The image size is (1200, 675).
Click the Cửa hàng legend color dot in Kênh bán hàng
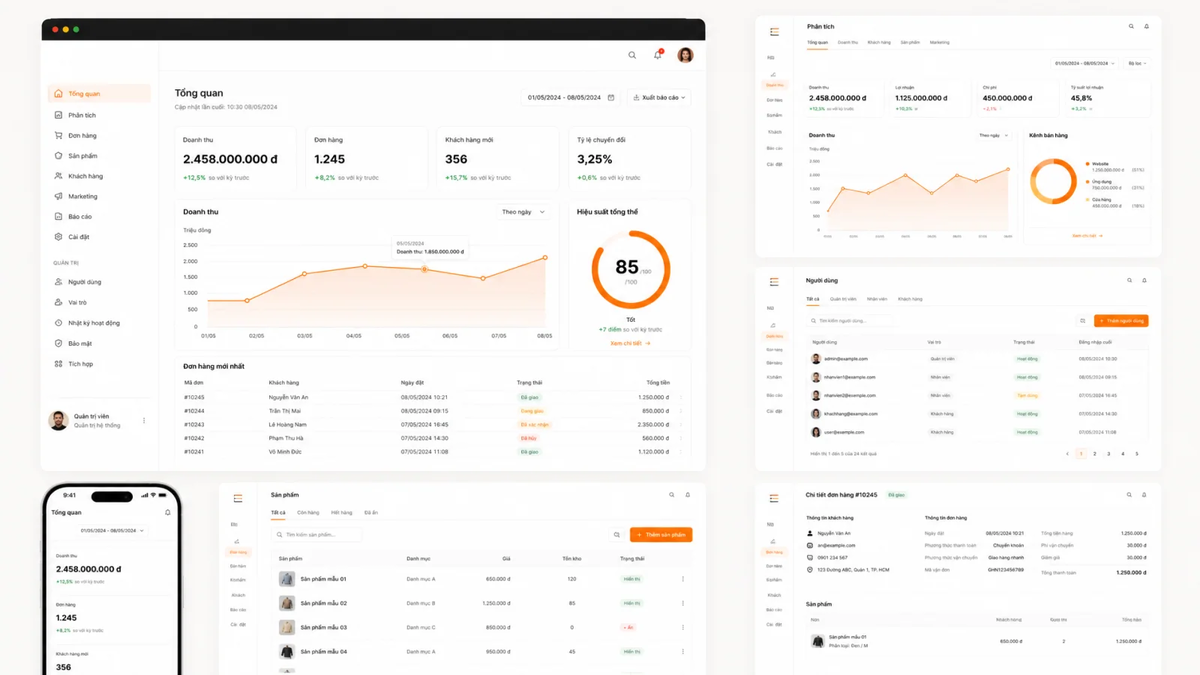point(1087,199)
